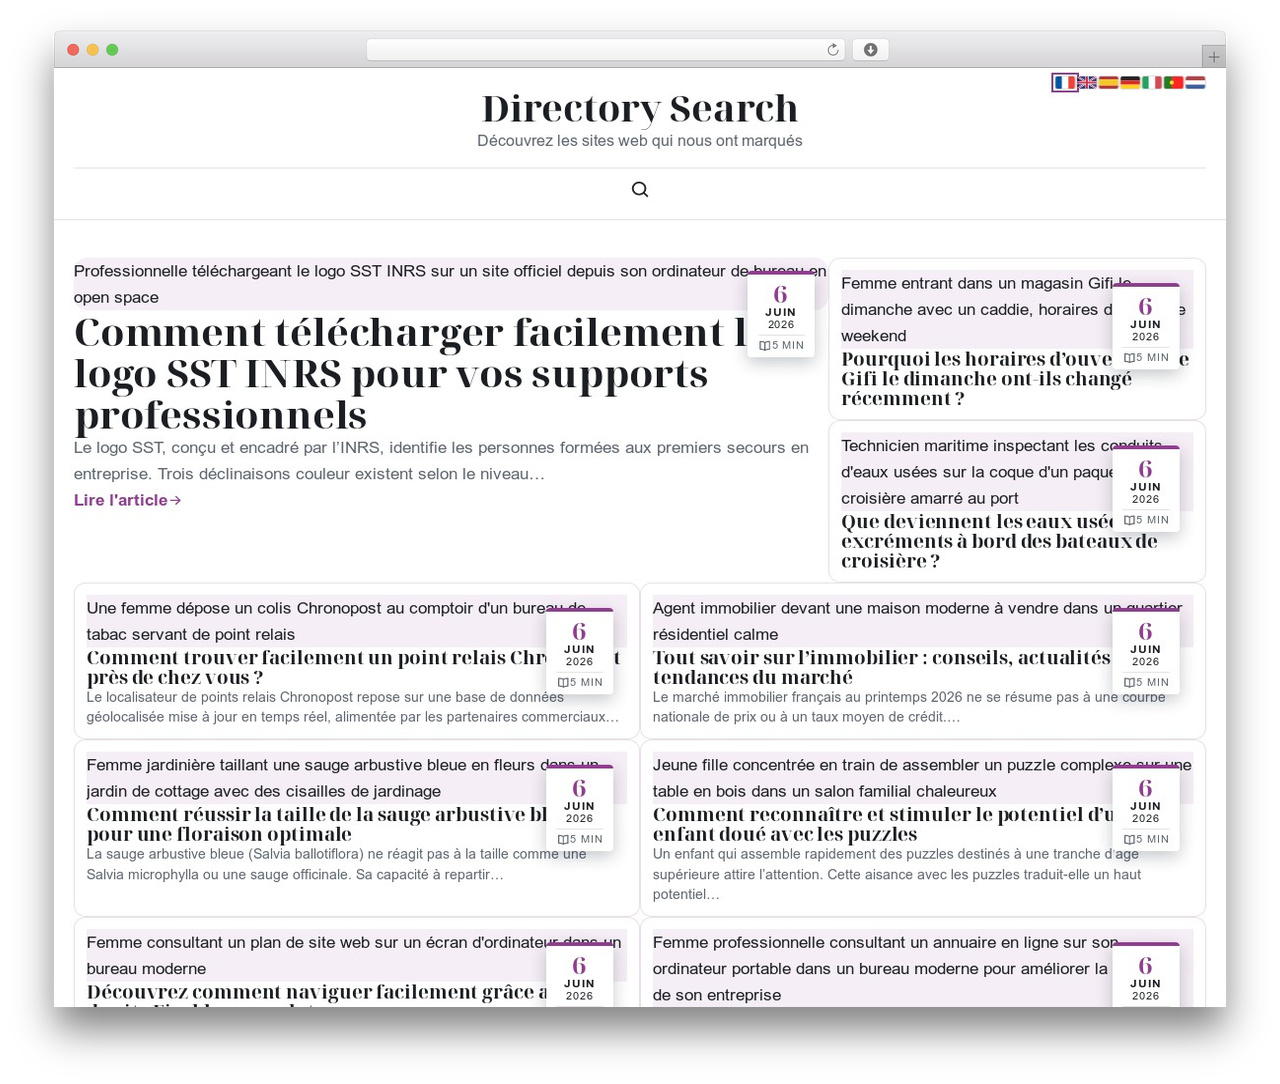Screen dimensions: 1280x1084
Task: Choose the Spanish flag language option
Action: 1108,83
